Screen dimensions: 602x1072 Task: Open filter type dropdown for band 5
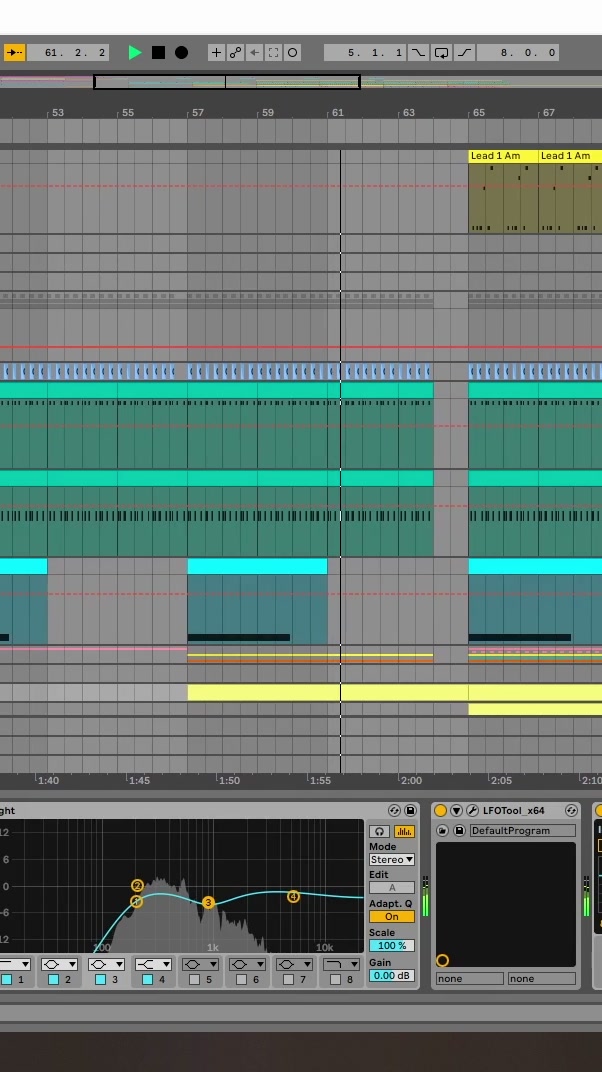pyautogui.click(x=201, y=964)
